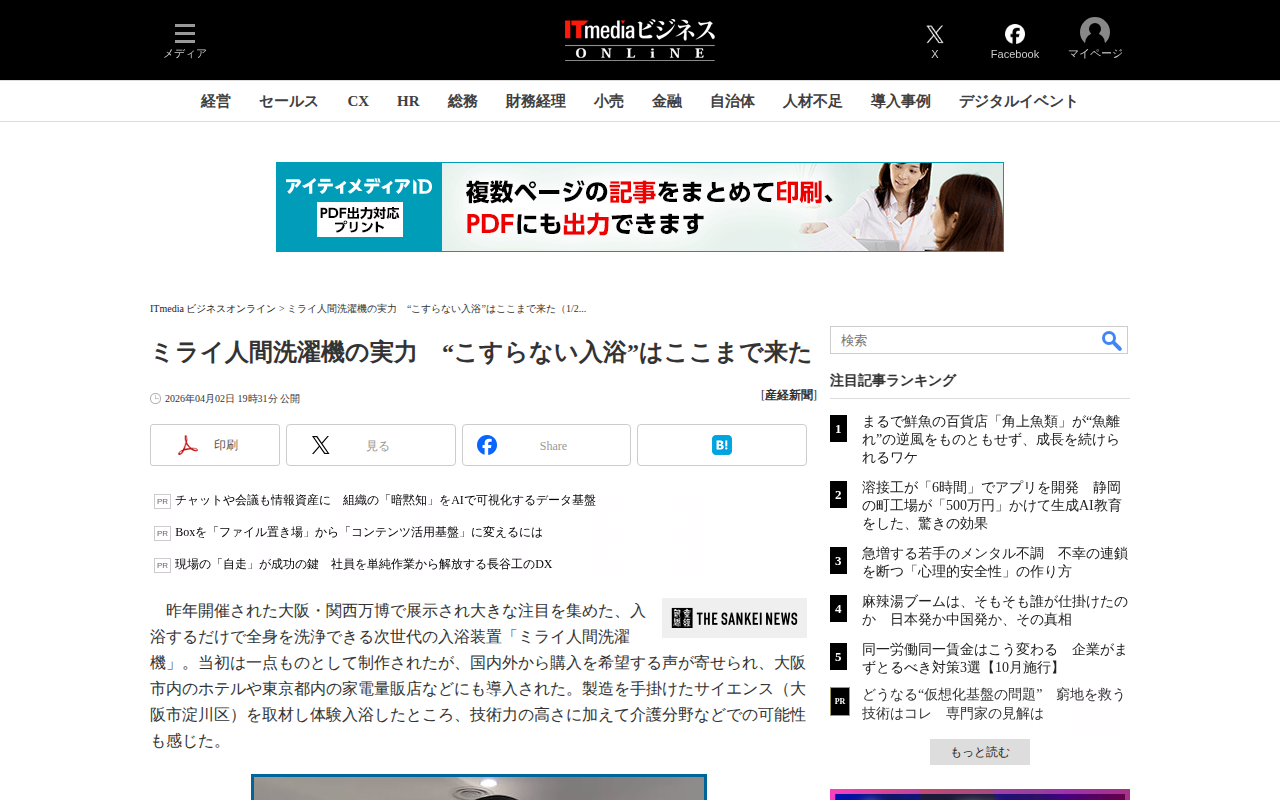This screenshot has width=1280, height=800.
Task: Open ranking 5 article on 同一労働同一賃金
Action: (x=995, y=657)
